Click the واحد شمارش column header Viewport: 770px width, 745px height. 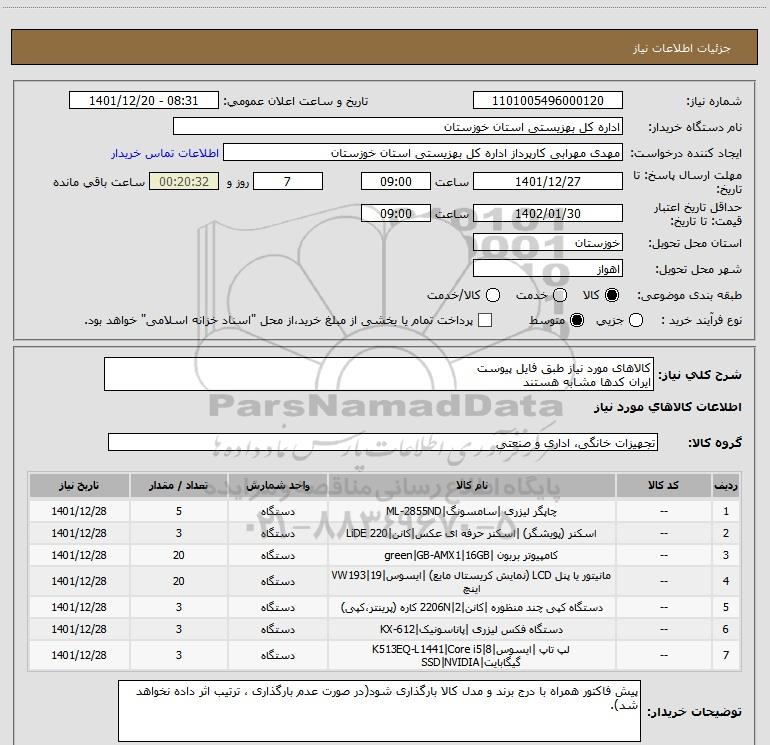pyautogui.click(x=277, y=486)
